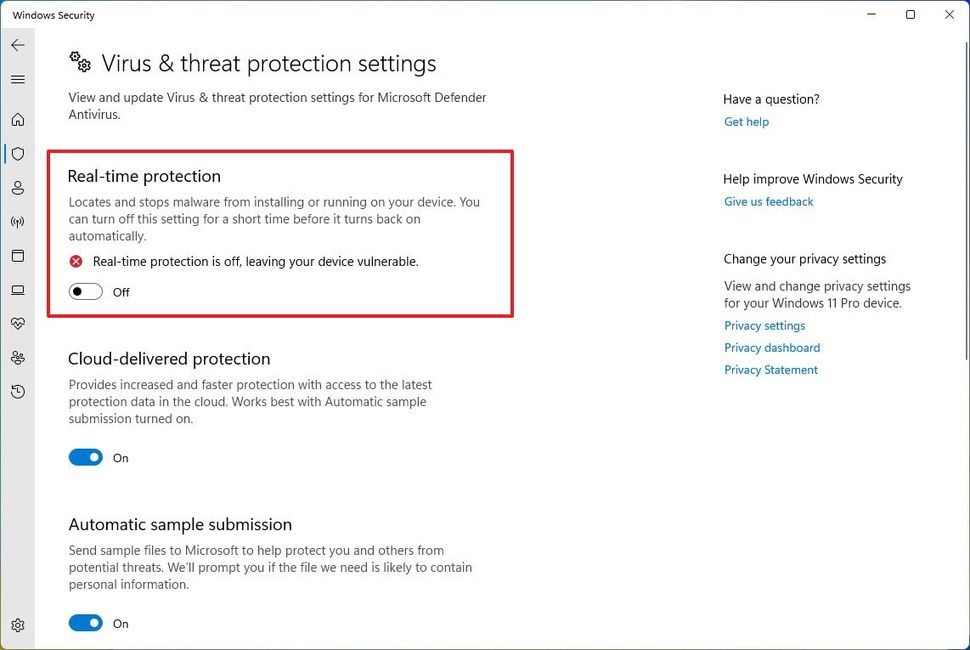Open the Home section in the sidebar
The image size is (970, 650).
pos(18,119)
